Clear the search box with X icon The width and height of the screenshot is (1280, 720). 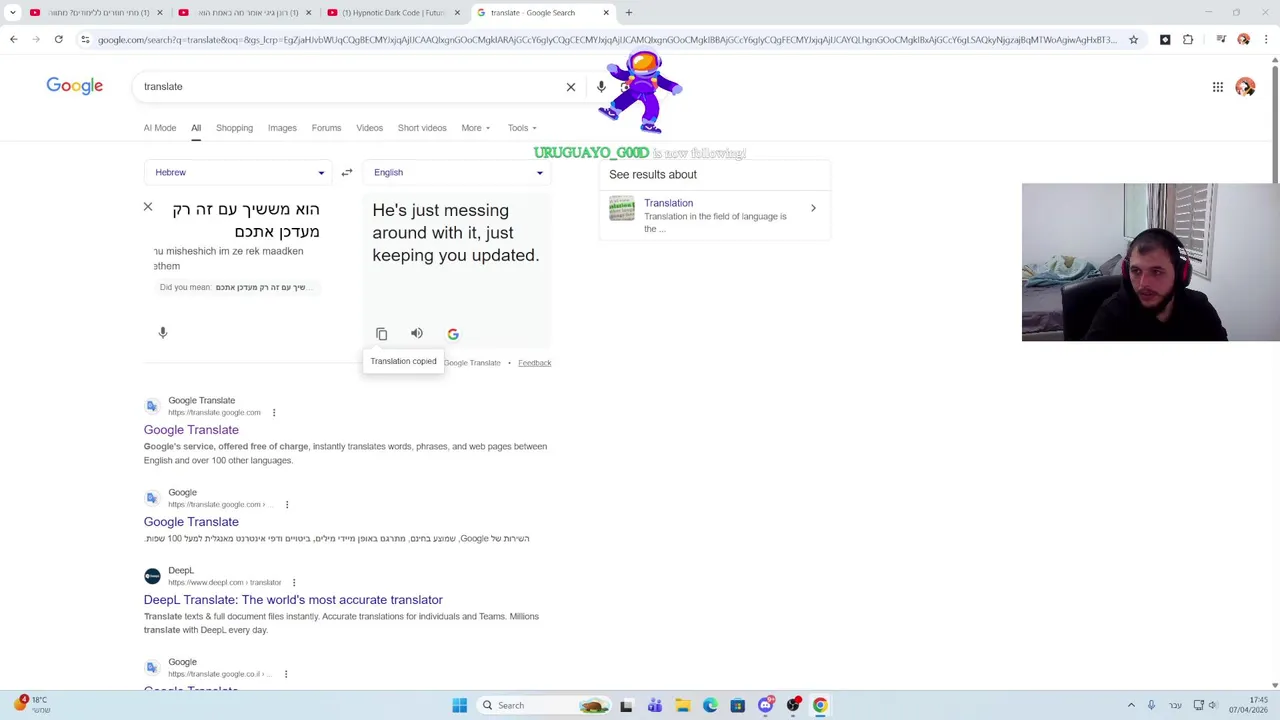(571, 87)
